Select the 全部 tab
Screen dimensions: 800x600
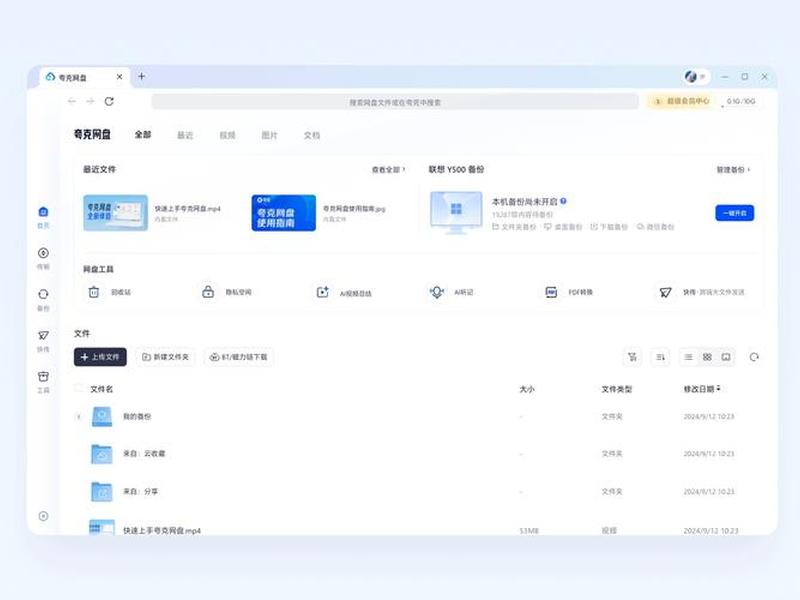click(x=143, y=135)
